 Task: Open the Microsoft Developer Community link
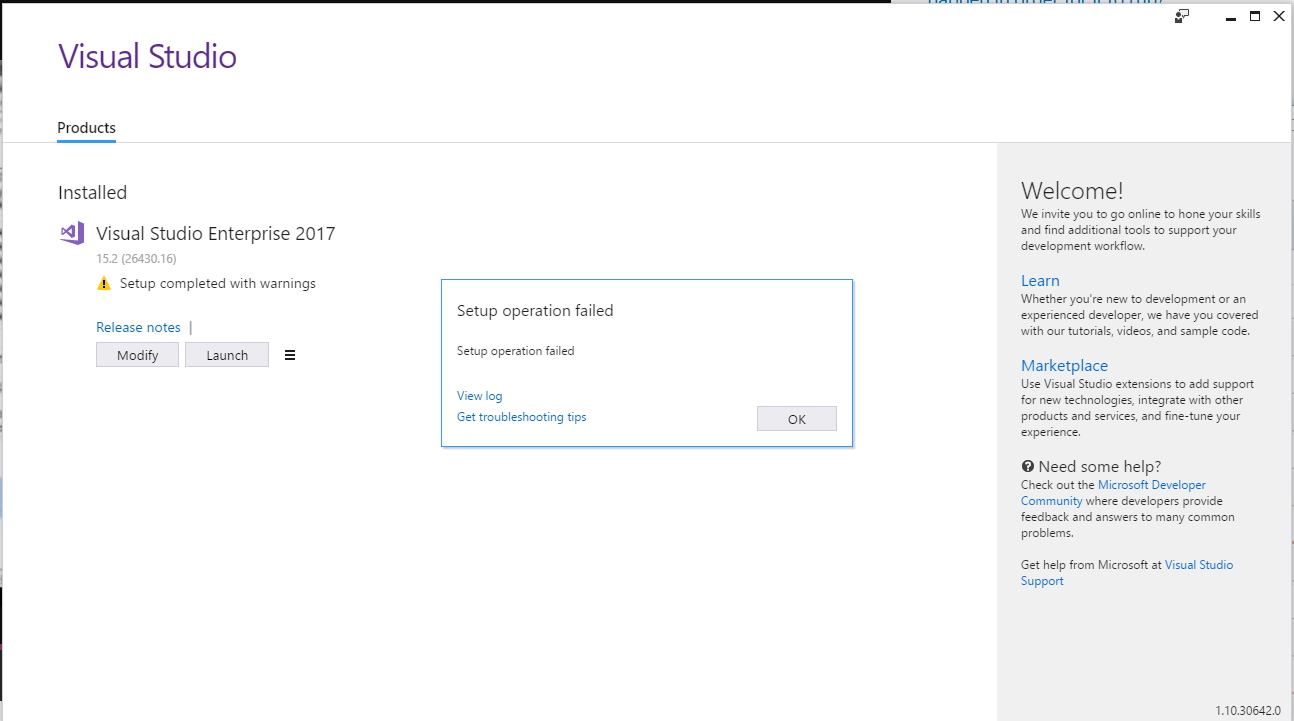(1152, 484)
